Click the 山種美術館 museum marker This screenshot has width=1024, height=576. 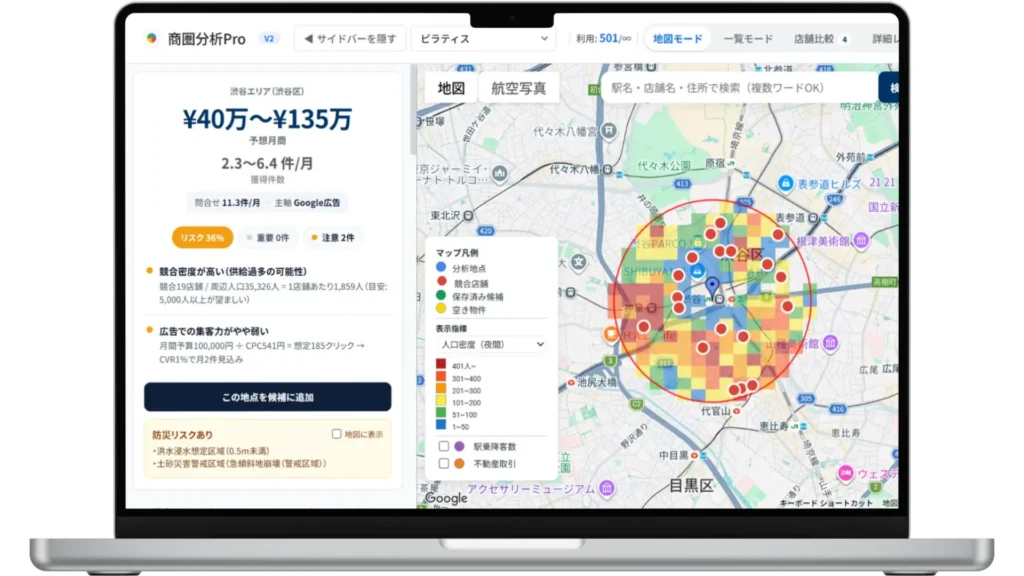pos(830,342)
